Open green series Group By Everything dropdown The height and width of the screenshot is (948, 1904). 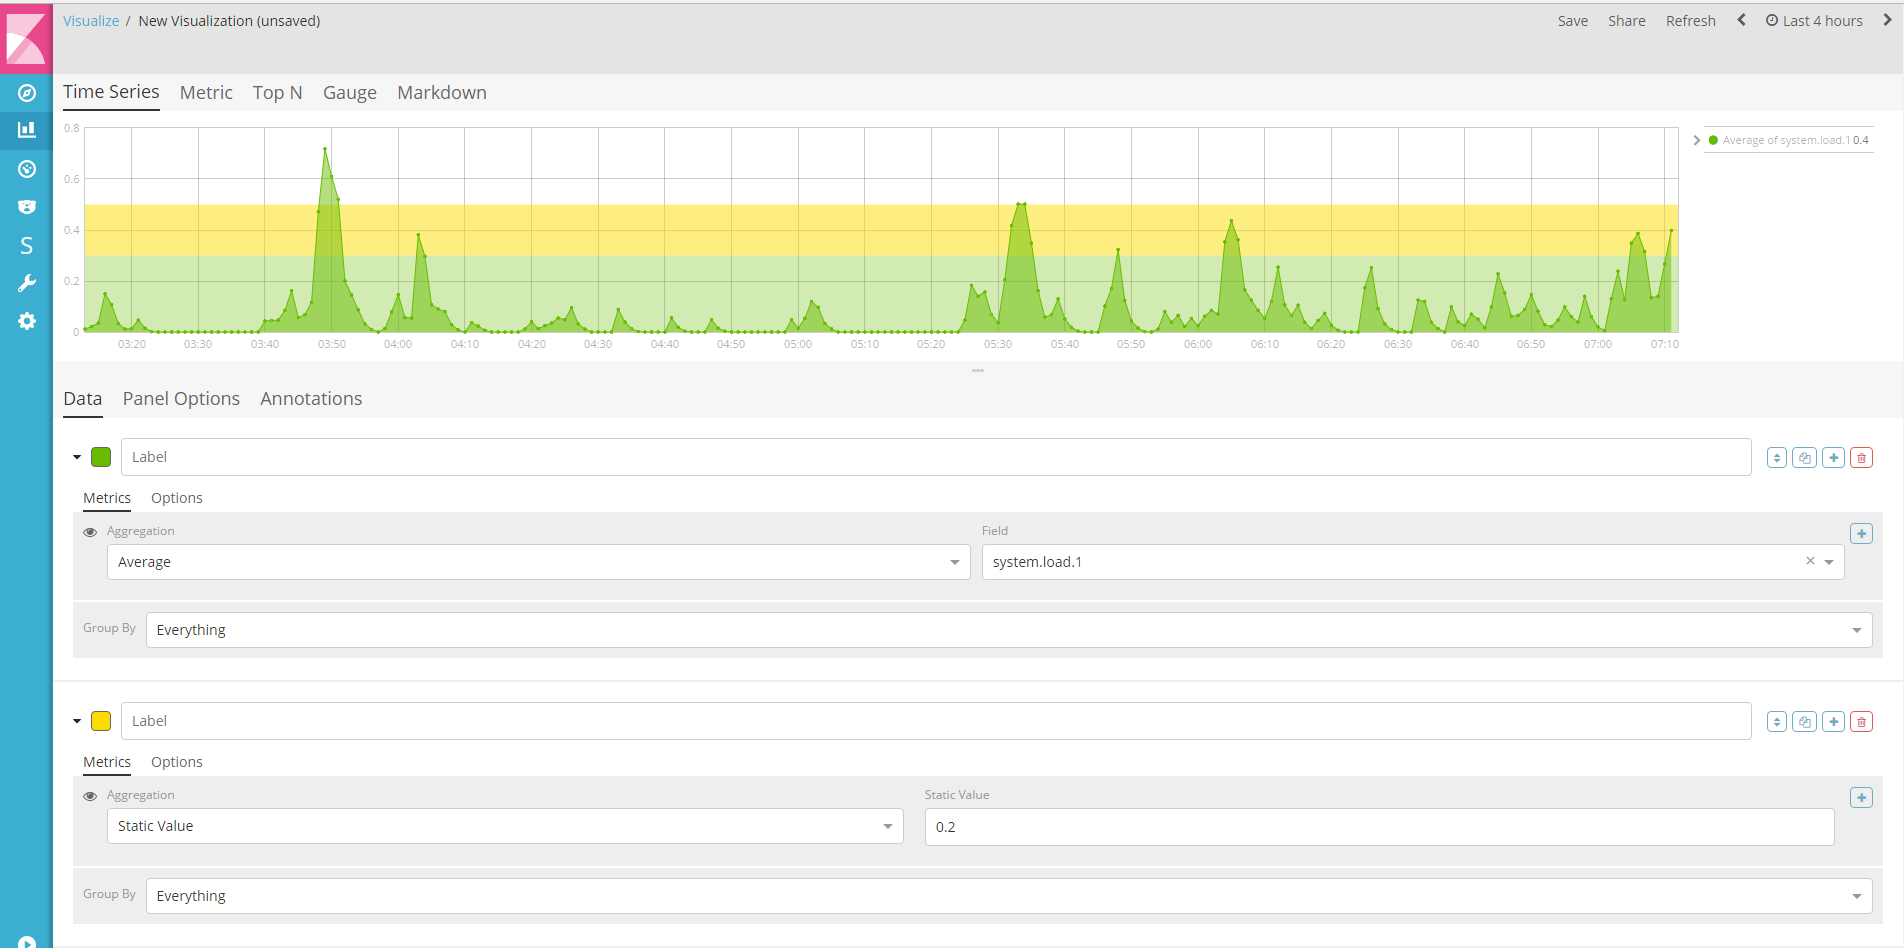click(1009, 630)
